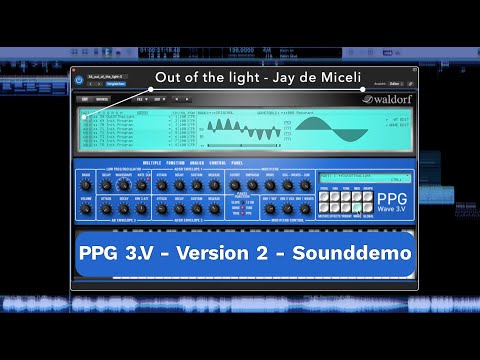480x360 pixels.
Task: Click AD Envelope 3 ATTACK knob
Action: 106,209
